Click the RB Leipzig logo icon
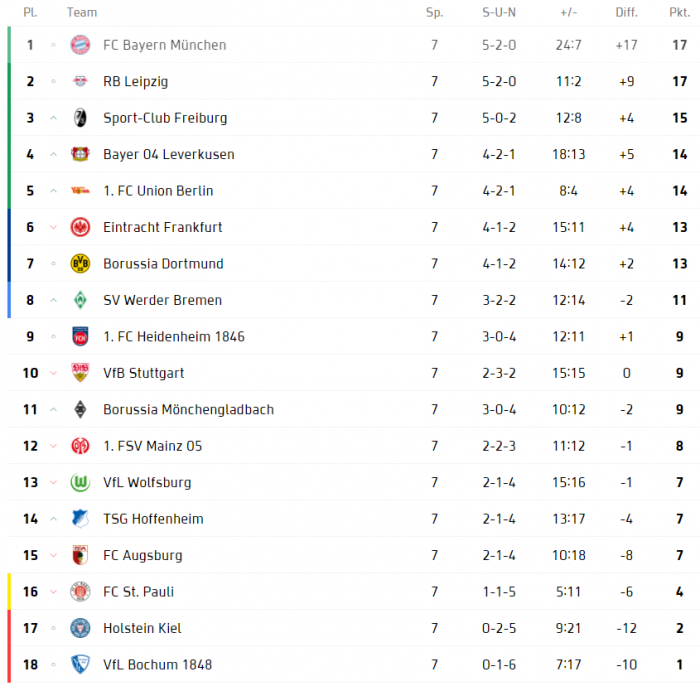Viewport: 700px width, 686px height. click(x=80, y=81)
